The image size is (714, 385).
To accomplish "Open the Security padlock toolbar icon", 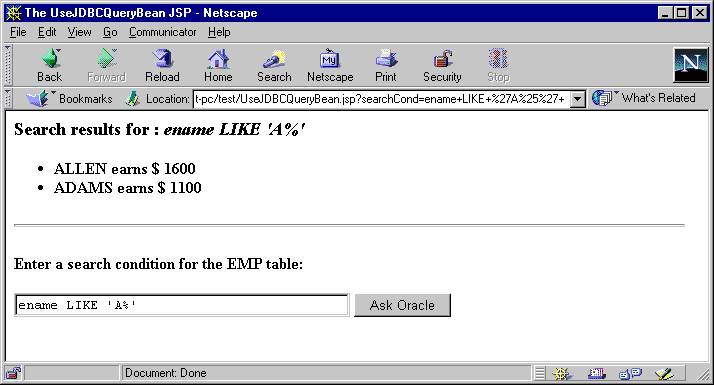I will (x=442, y=65).
